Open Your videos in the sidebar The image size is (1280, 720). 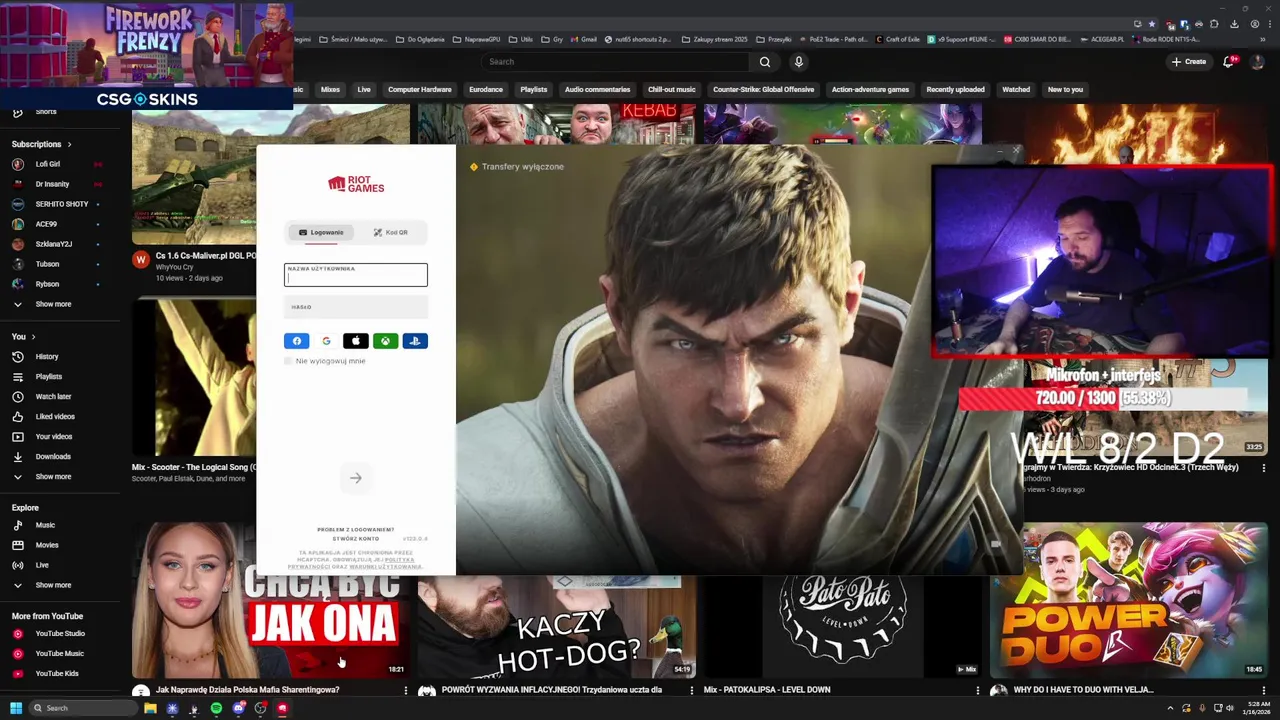[x=60, y=437]
